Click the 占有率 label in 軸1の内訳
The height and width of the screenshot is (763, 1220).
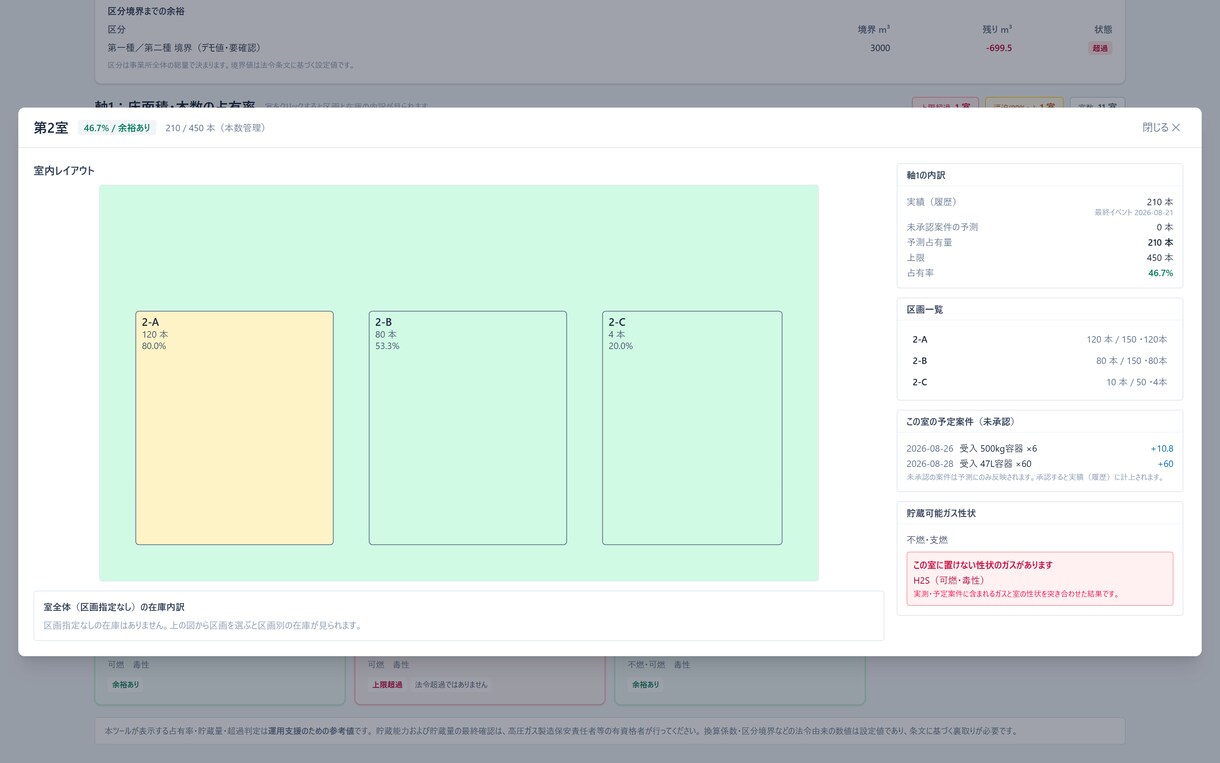pos(921,273)
